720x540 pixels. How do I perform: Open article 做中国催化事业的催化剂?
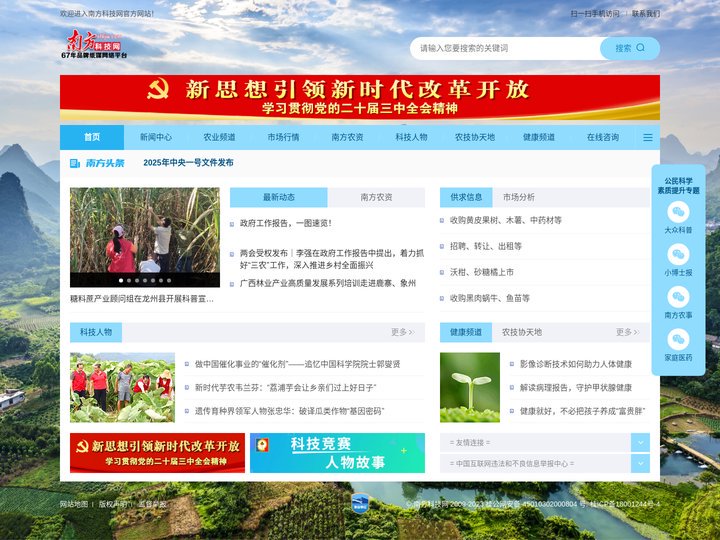point(298,364)
